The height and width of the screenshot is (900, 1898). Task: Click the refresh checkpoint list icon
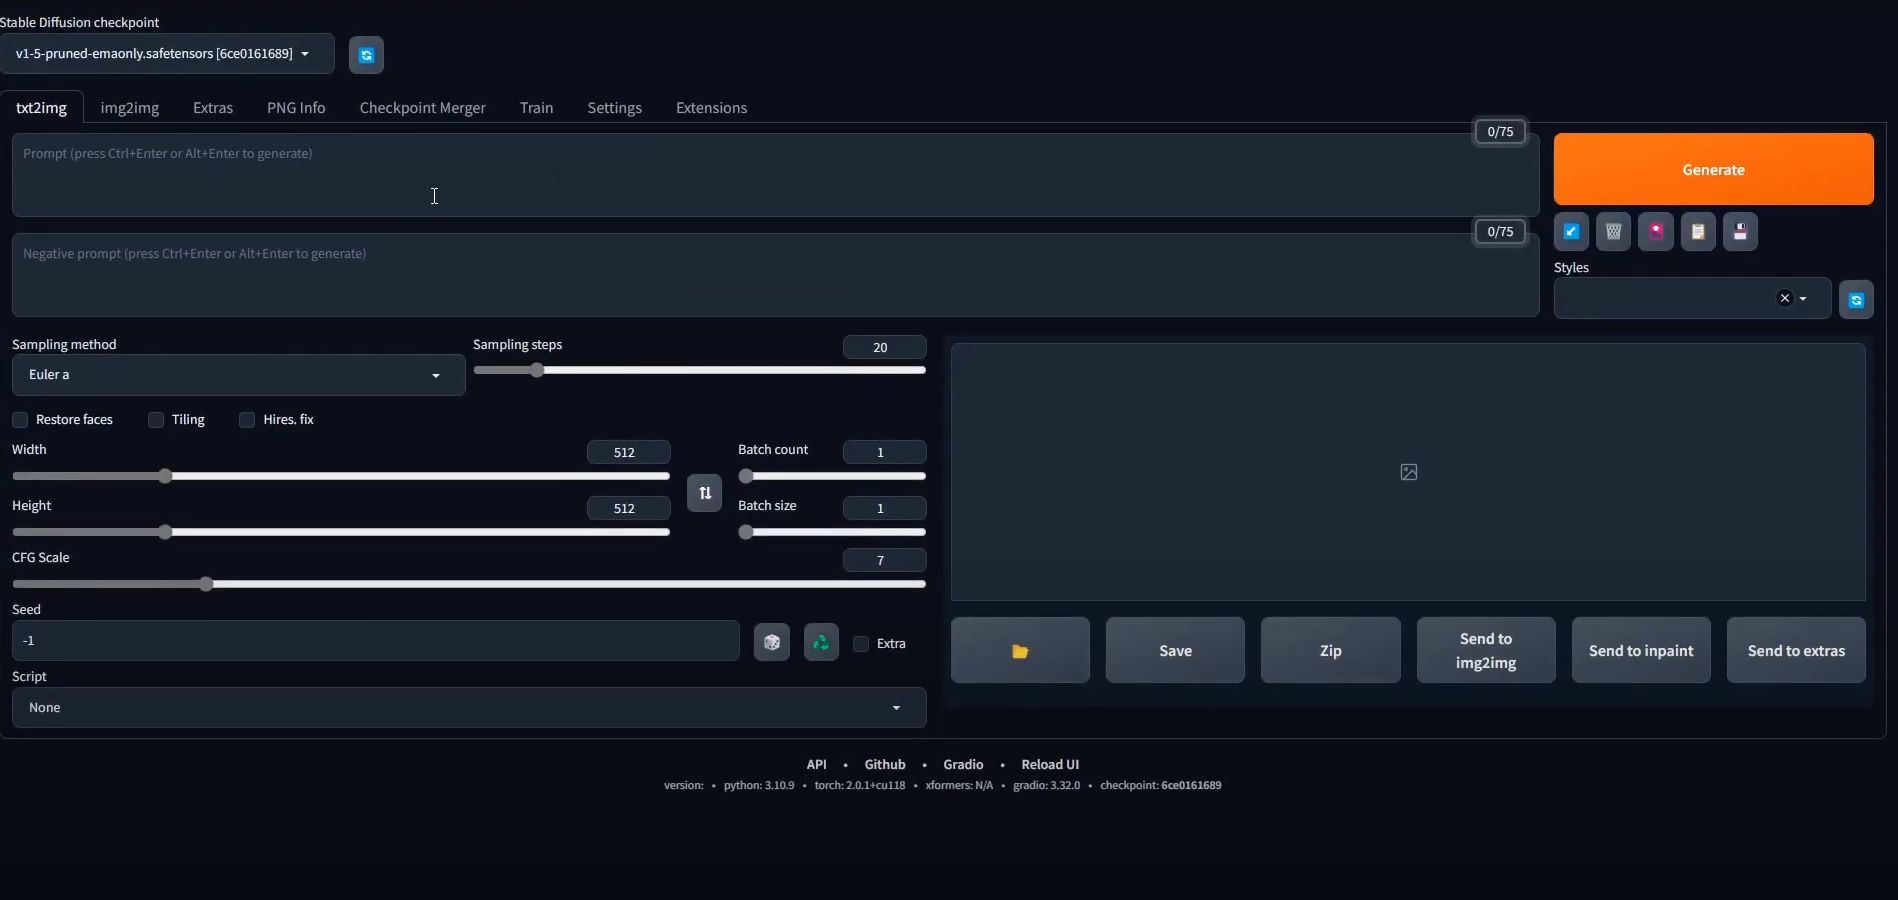tap(366, 55)
